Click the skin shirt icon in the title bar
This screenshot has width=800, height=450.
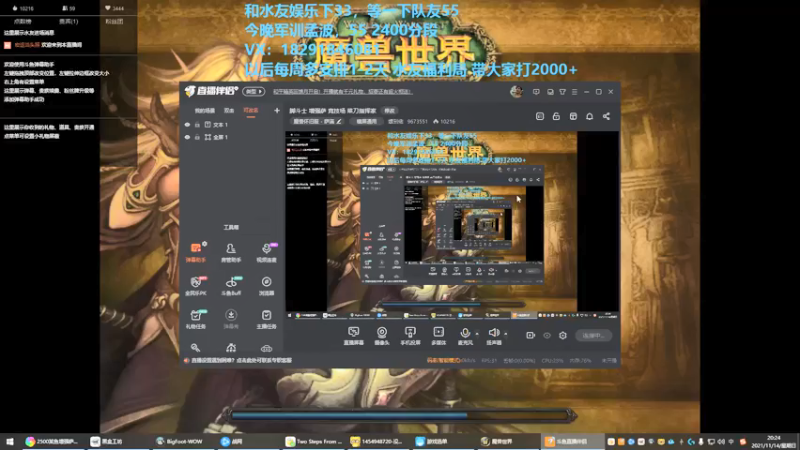(562, 92)
